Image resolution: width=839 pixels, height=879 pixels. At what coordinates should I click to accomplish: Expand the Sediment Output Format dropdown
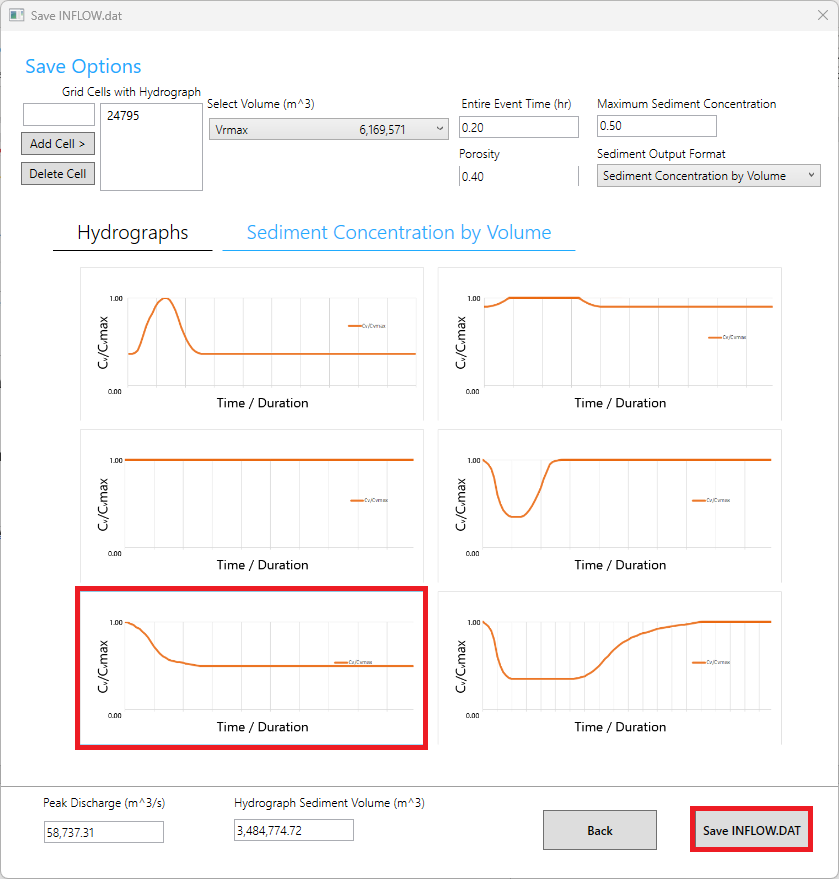[x=708, y=176]
